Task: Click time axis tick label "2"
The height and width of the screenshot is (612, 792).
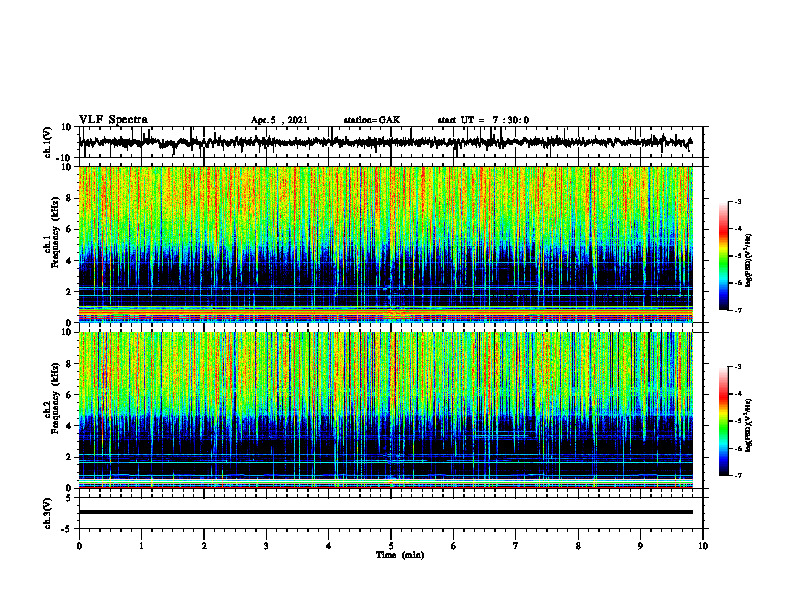Action: (x=204, y=546)
